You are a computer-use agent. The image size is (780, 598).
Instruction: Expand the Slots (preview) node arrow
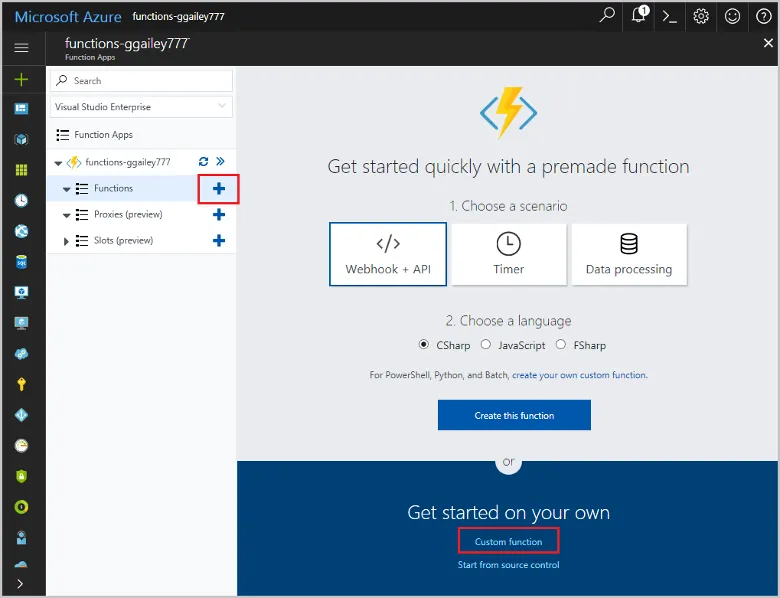[x=66, y=241]
